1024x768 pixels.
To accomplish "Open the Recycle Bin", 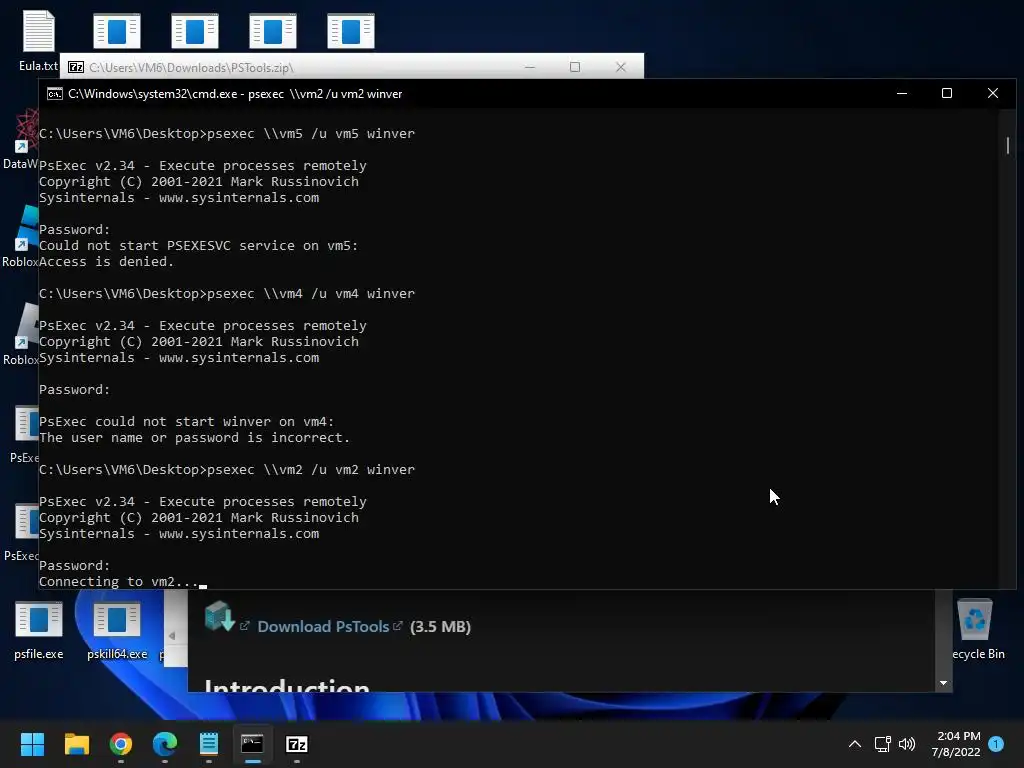I will [976, 629].
